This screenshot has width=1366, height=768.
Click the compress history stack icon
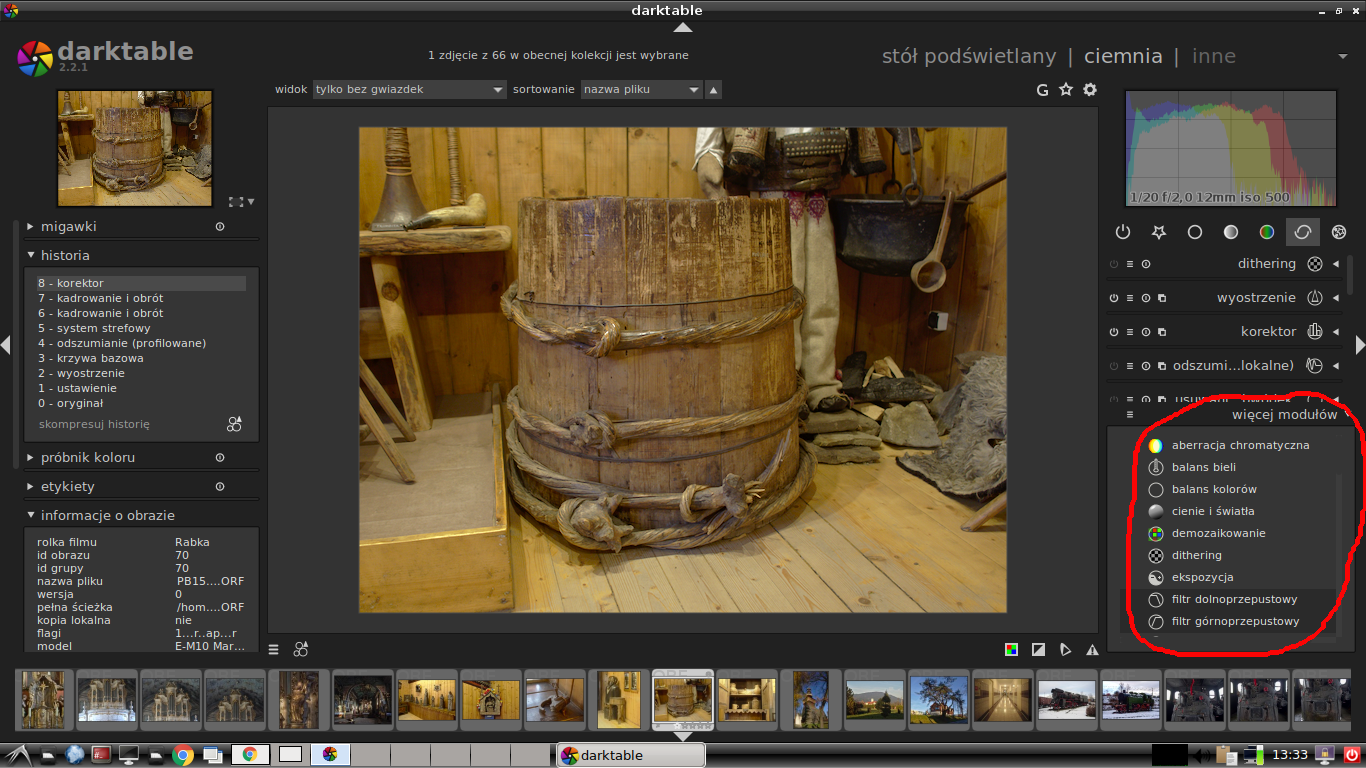click(234, 424)
